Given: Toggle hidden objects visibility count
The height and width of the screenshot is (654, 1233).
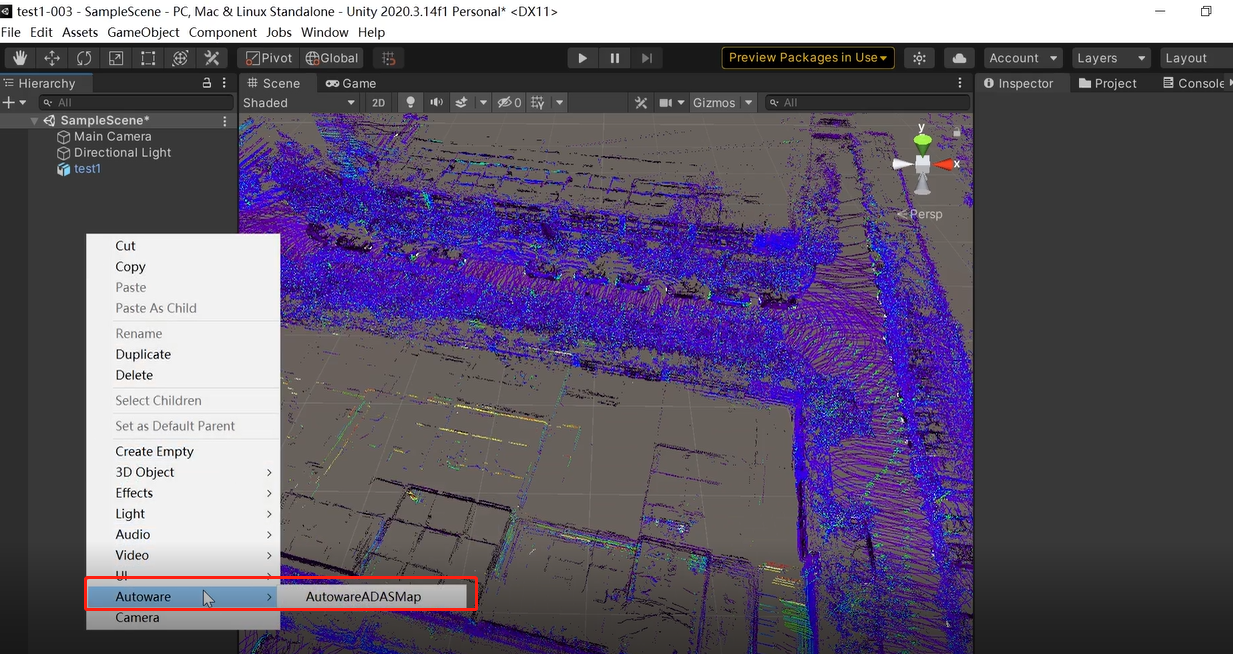Looking at the screenshot, I should point(510,102).
